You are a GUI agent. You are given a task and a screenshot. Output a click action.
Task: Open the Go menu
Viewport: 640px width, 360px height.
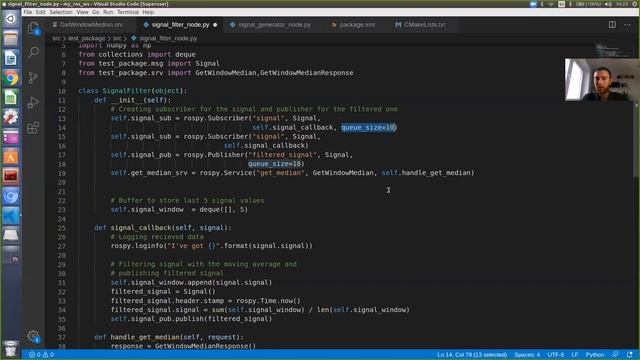click(96, 12)
